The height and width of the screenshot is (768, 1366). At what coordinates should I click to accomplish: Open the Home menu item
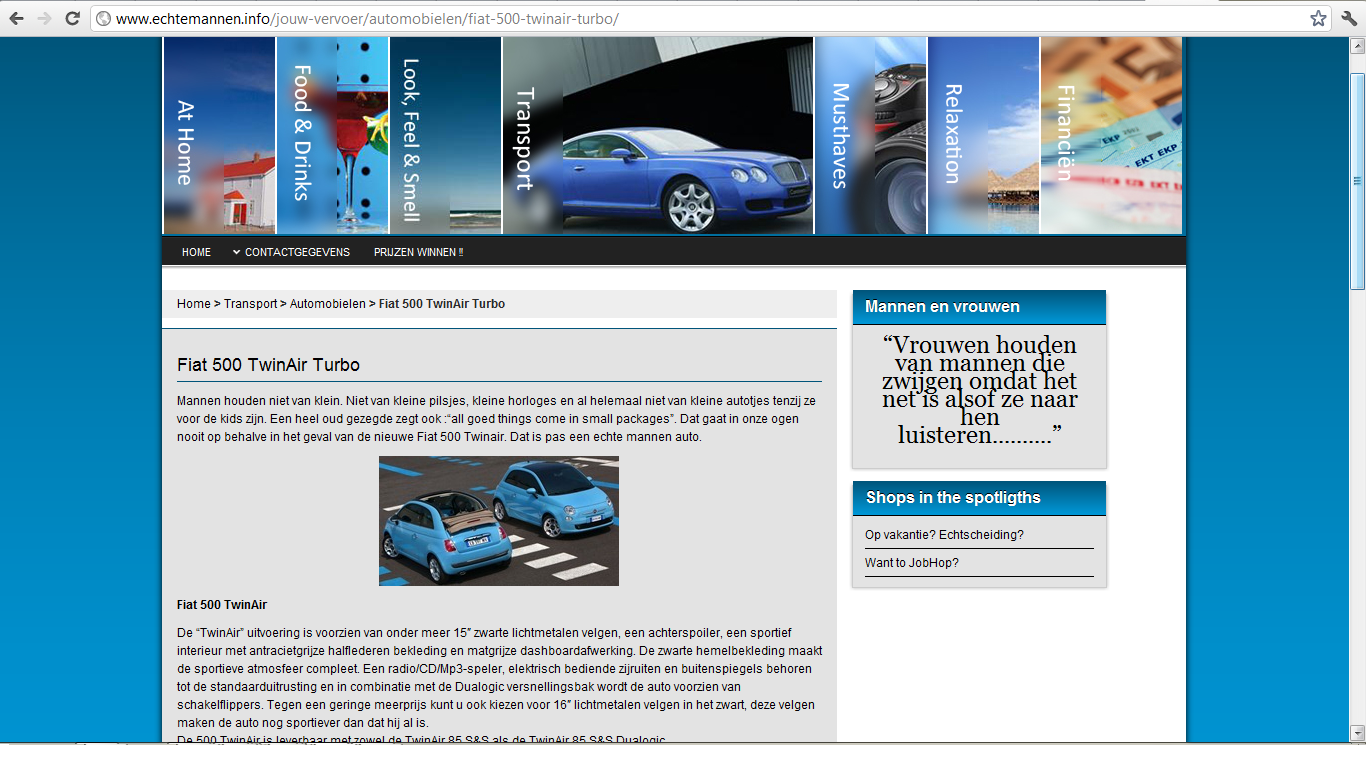(x=196, y=252)
